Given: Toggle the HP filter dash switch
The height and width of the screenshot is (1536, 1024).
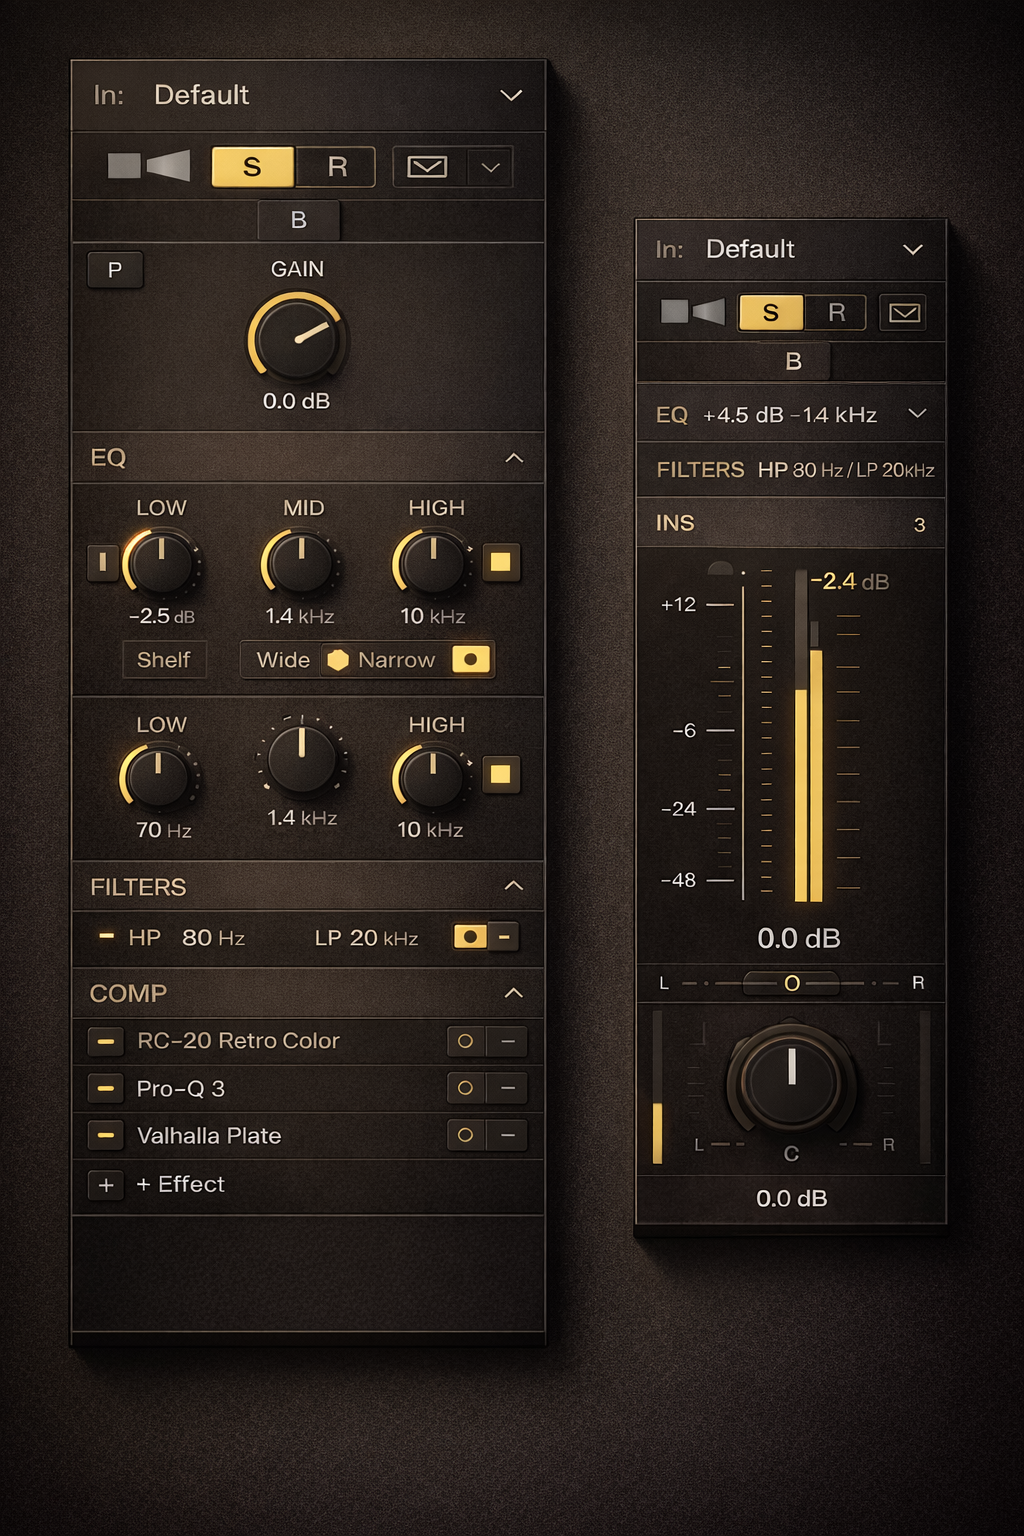Looking at the screenshot, I should click(x=105, y=937).
